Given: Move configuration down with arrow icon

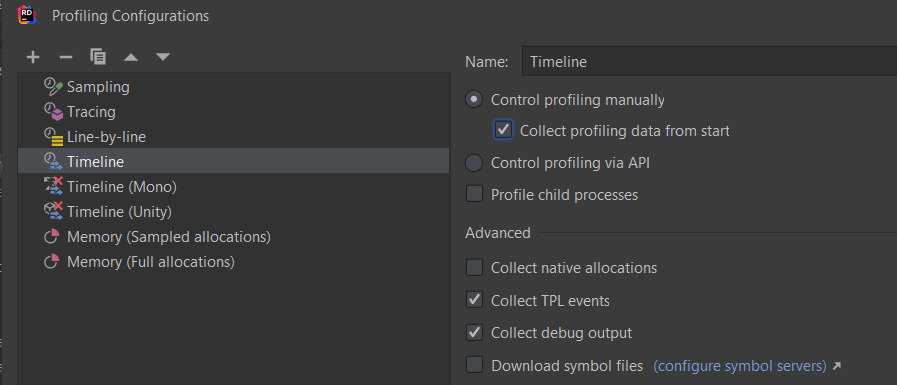Looking at the screenshot, I should 163,57.
